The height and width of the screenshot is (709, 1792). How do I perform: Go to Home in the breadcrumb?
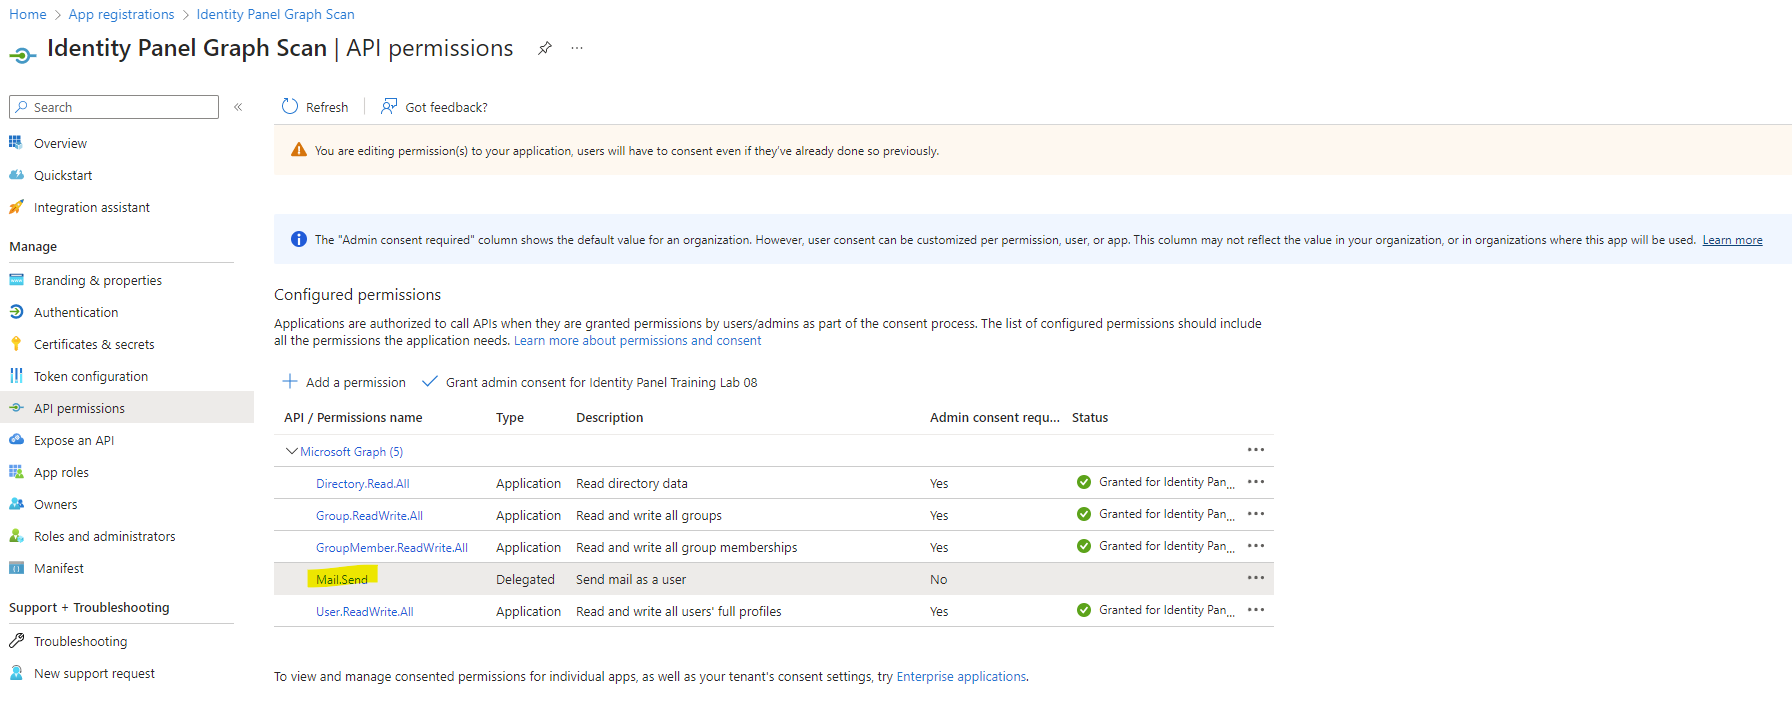pos(28,14)
